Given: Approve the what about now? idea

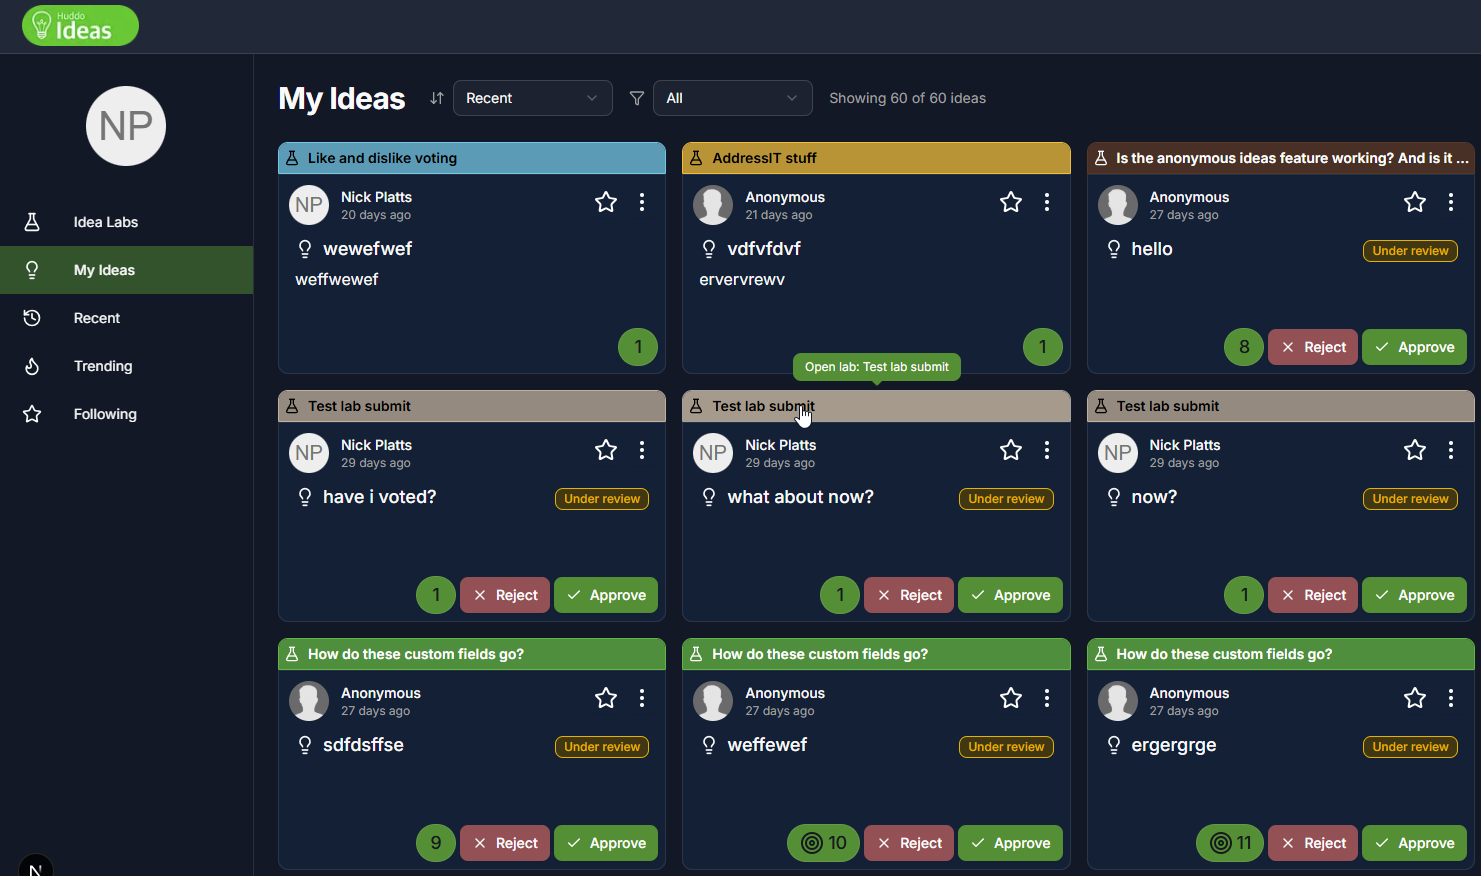Looking at the screenshot, I should pyautogui.click(x=1010, y=595).
